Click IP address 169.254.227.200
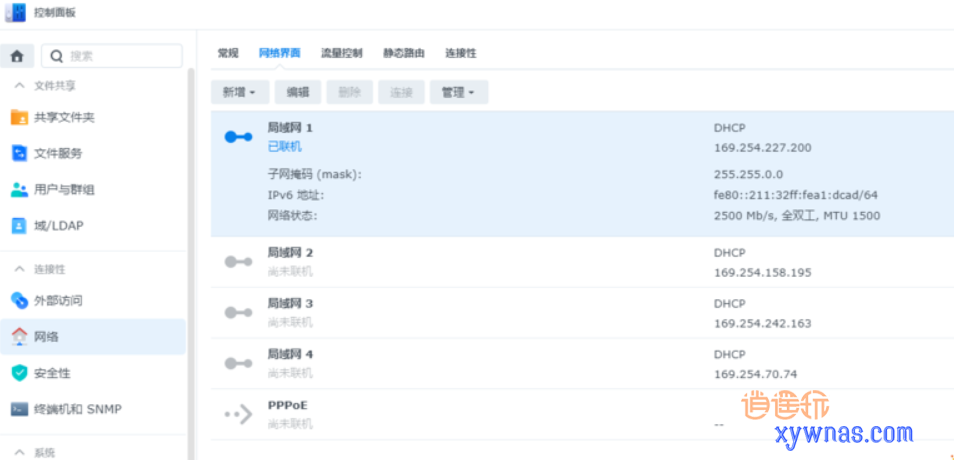The image size is (954, 460). 762,148
